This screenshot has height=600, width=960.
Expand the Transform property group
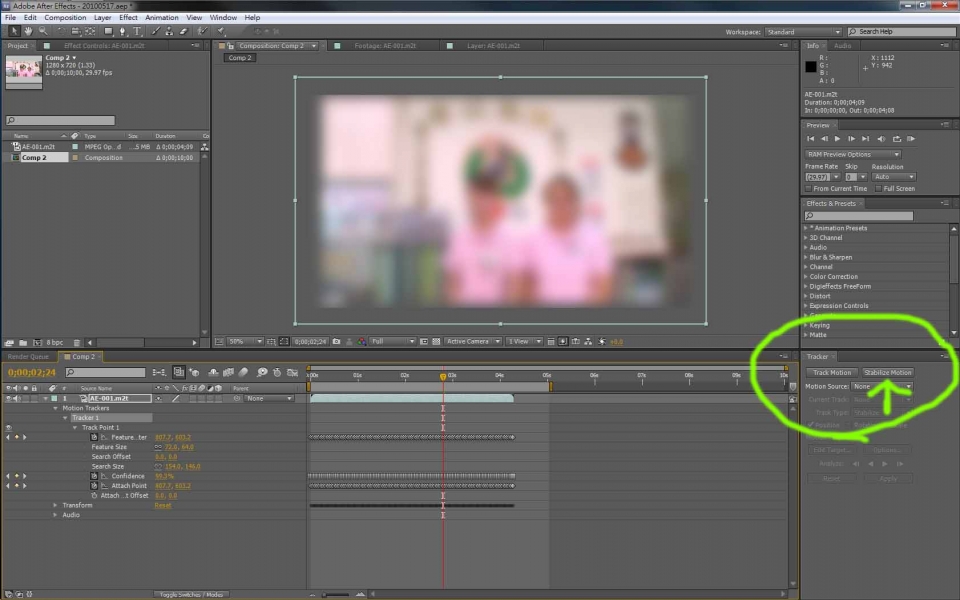pos(55,505)
